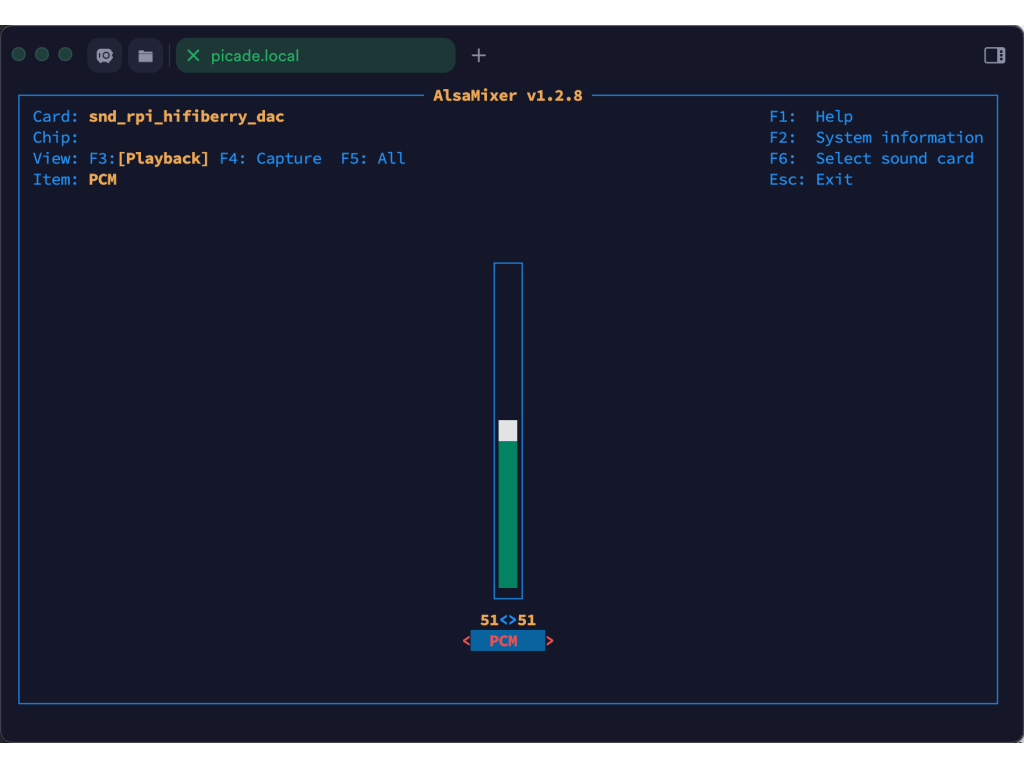Click the X icon on the picade.local tab
1024x768 pixels.
194,56
